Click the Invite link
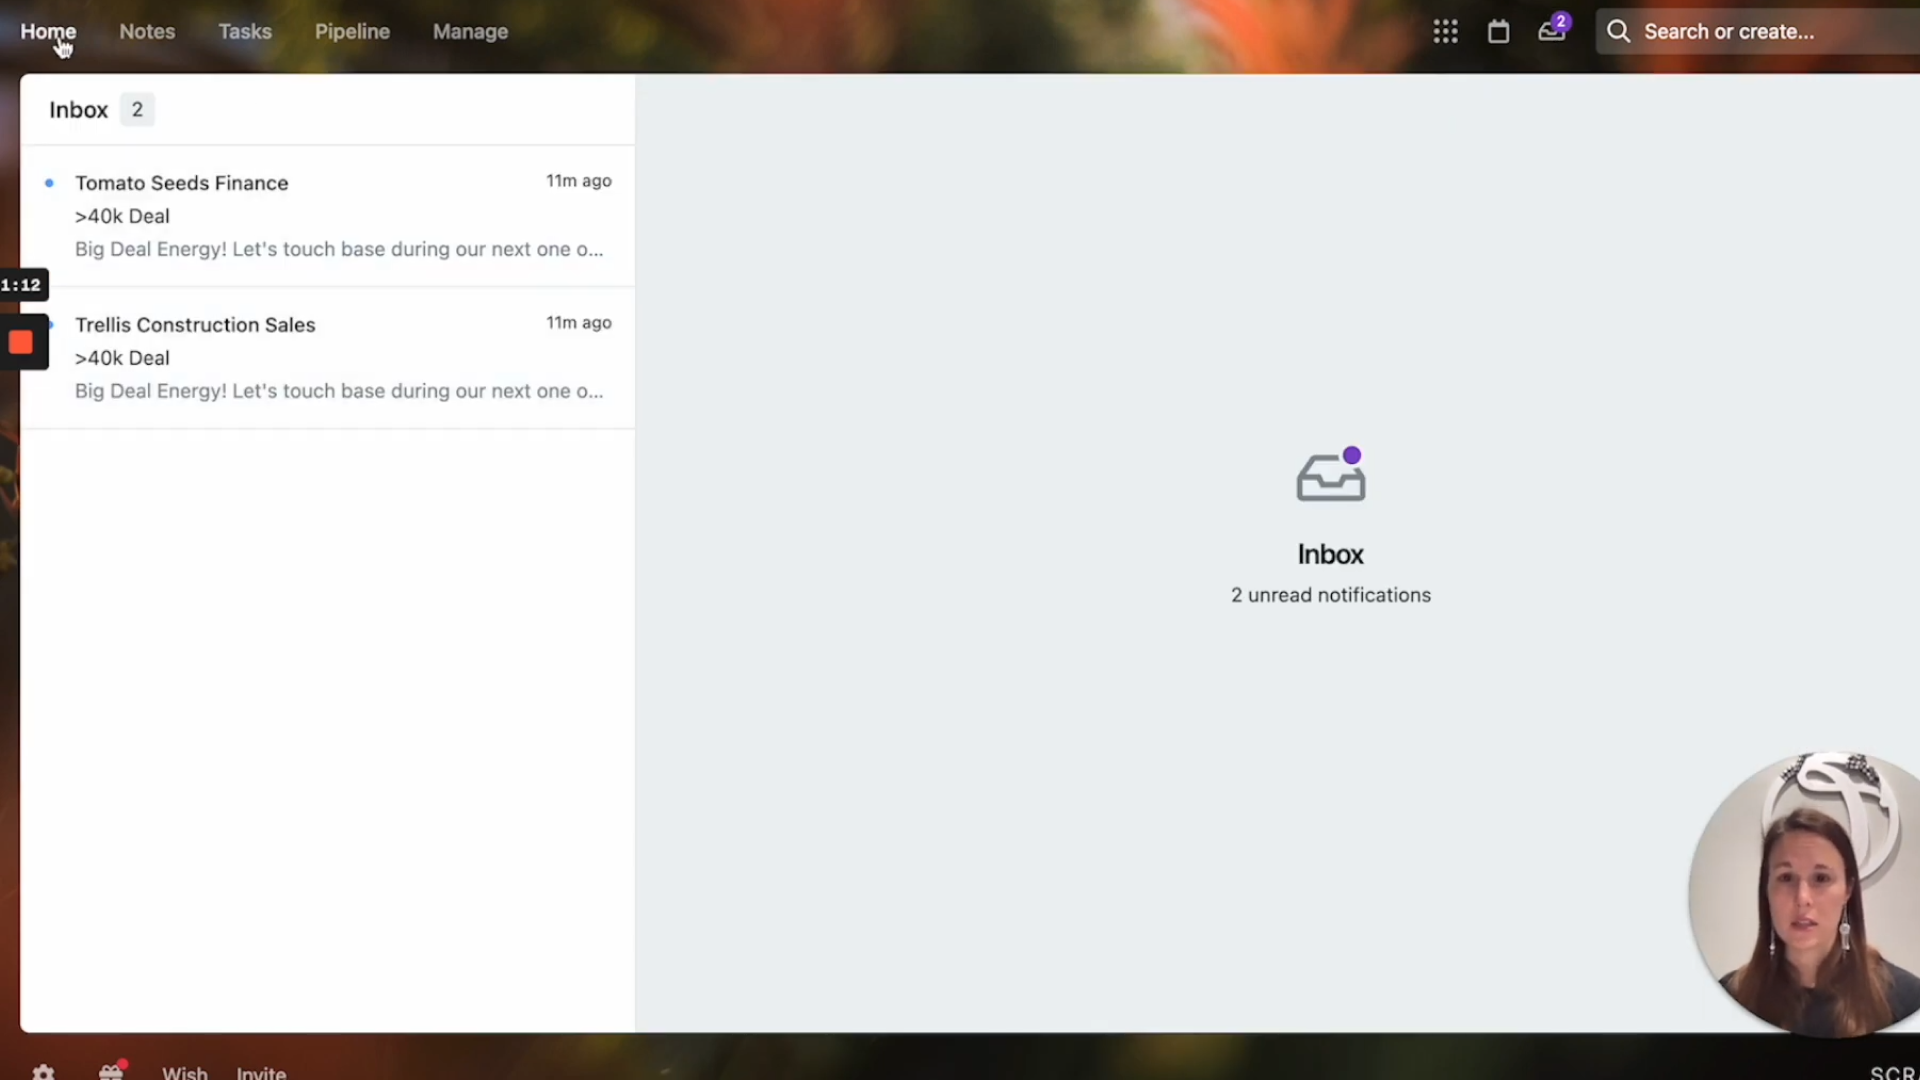Viewport: 1920px width, 1080px height. click(x=261, y=1072)
